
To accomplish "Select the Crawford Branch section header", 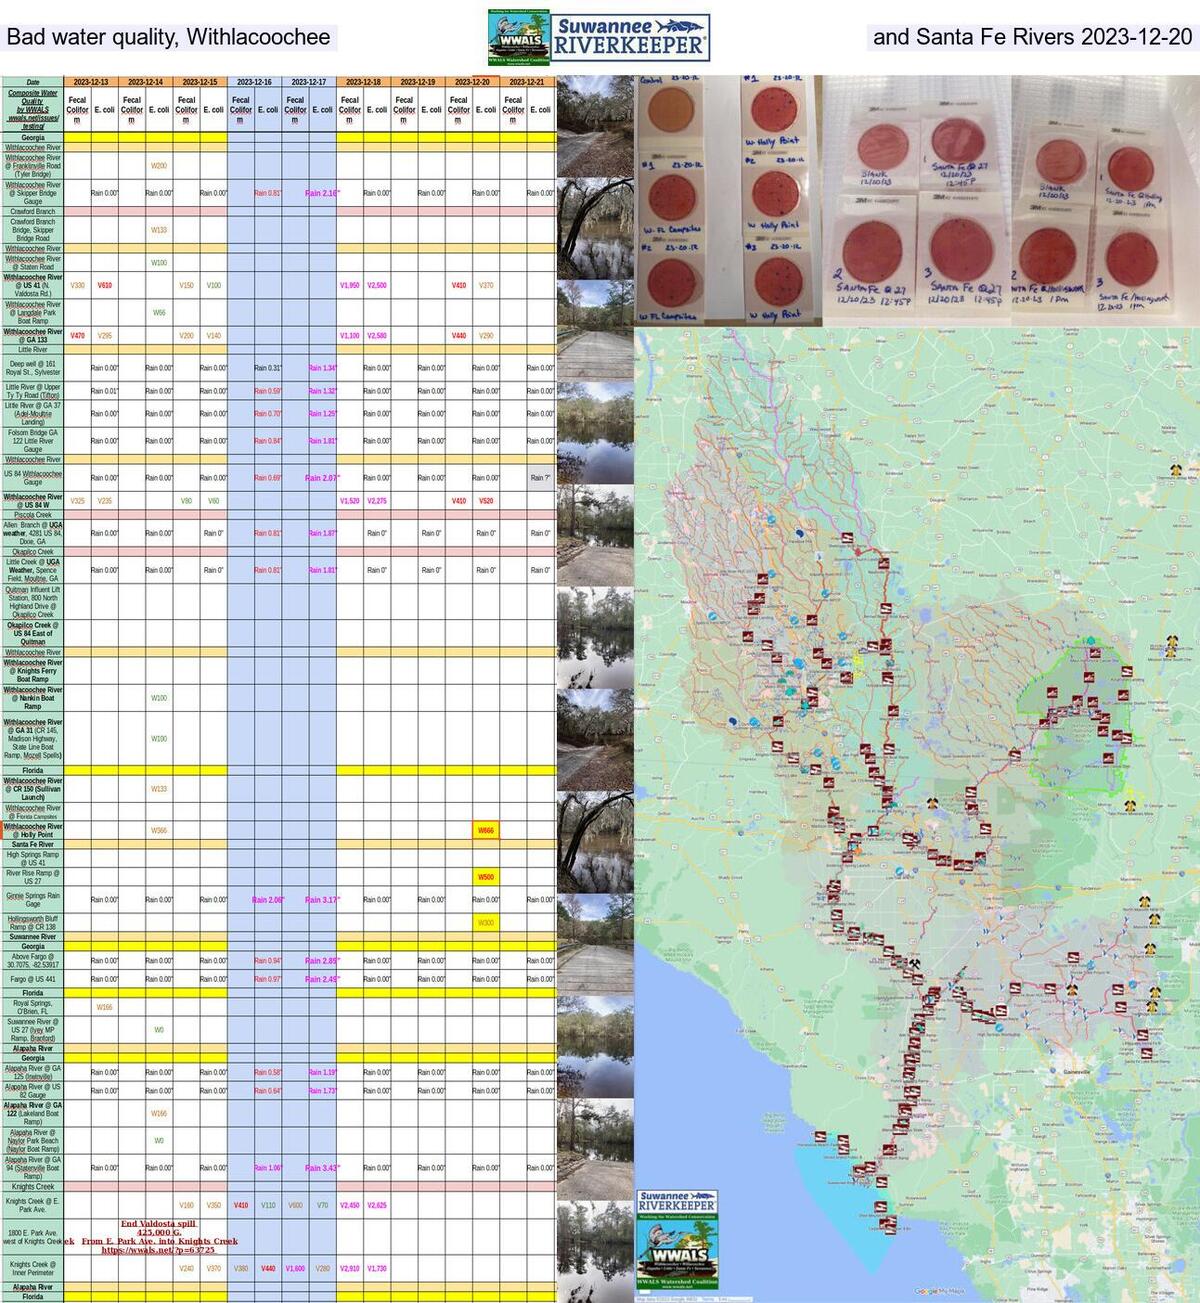I will coord(33,212).
